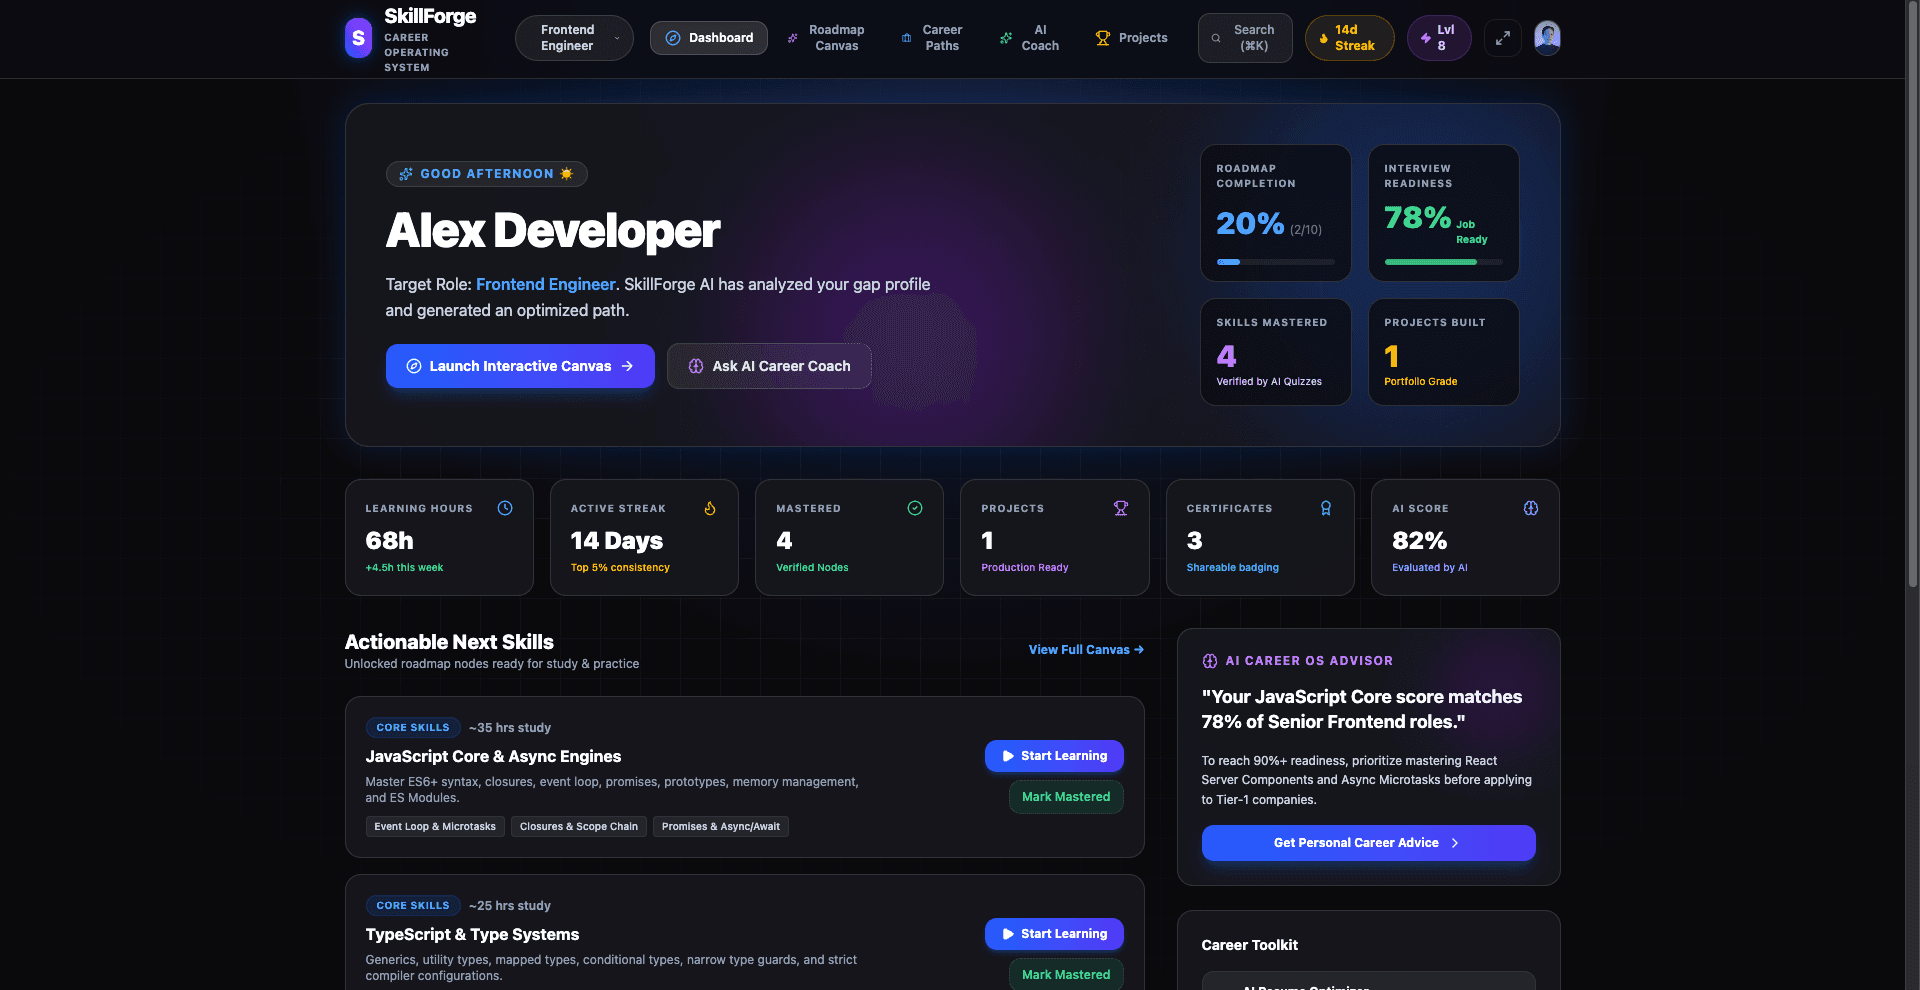
Task: Click the Closures & Scope Chain tag
Action: [579, 827]
